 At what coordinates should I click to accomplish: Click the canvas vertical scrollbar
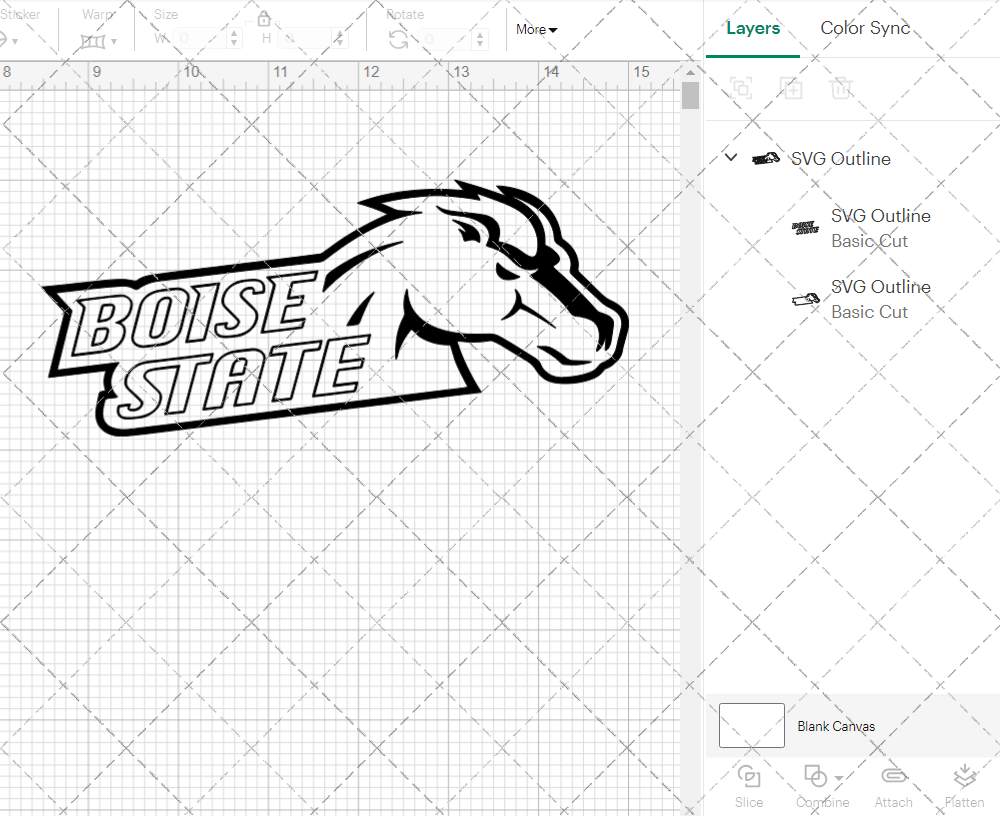tap(689, 95)
